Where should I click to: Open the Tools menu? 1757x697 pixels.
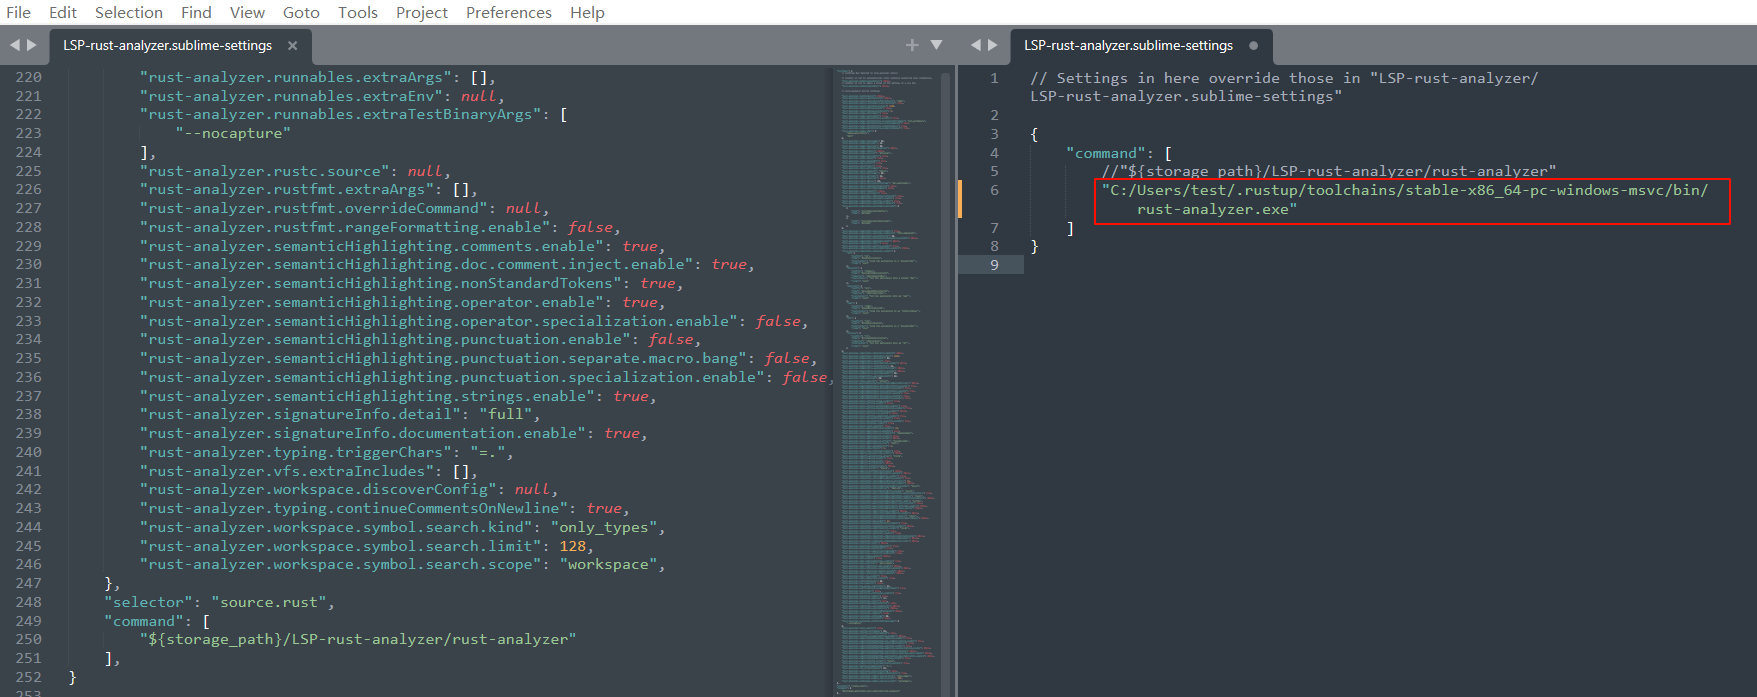click(357, 12)
